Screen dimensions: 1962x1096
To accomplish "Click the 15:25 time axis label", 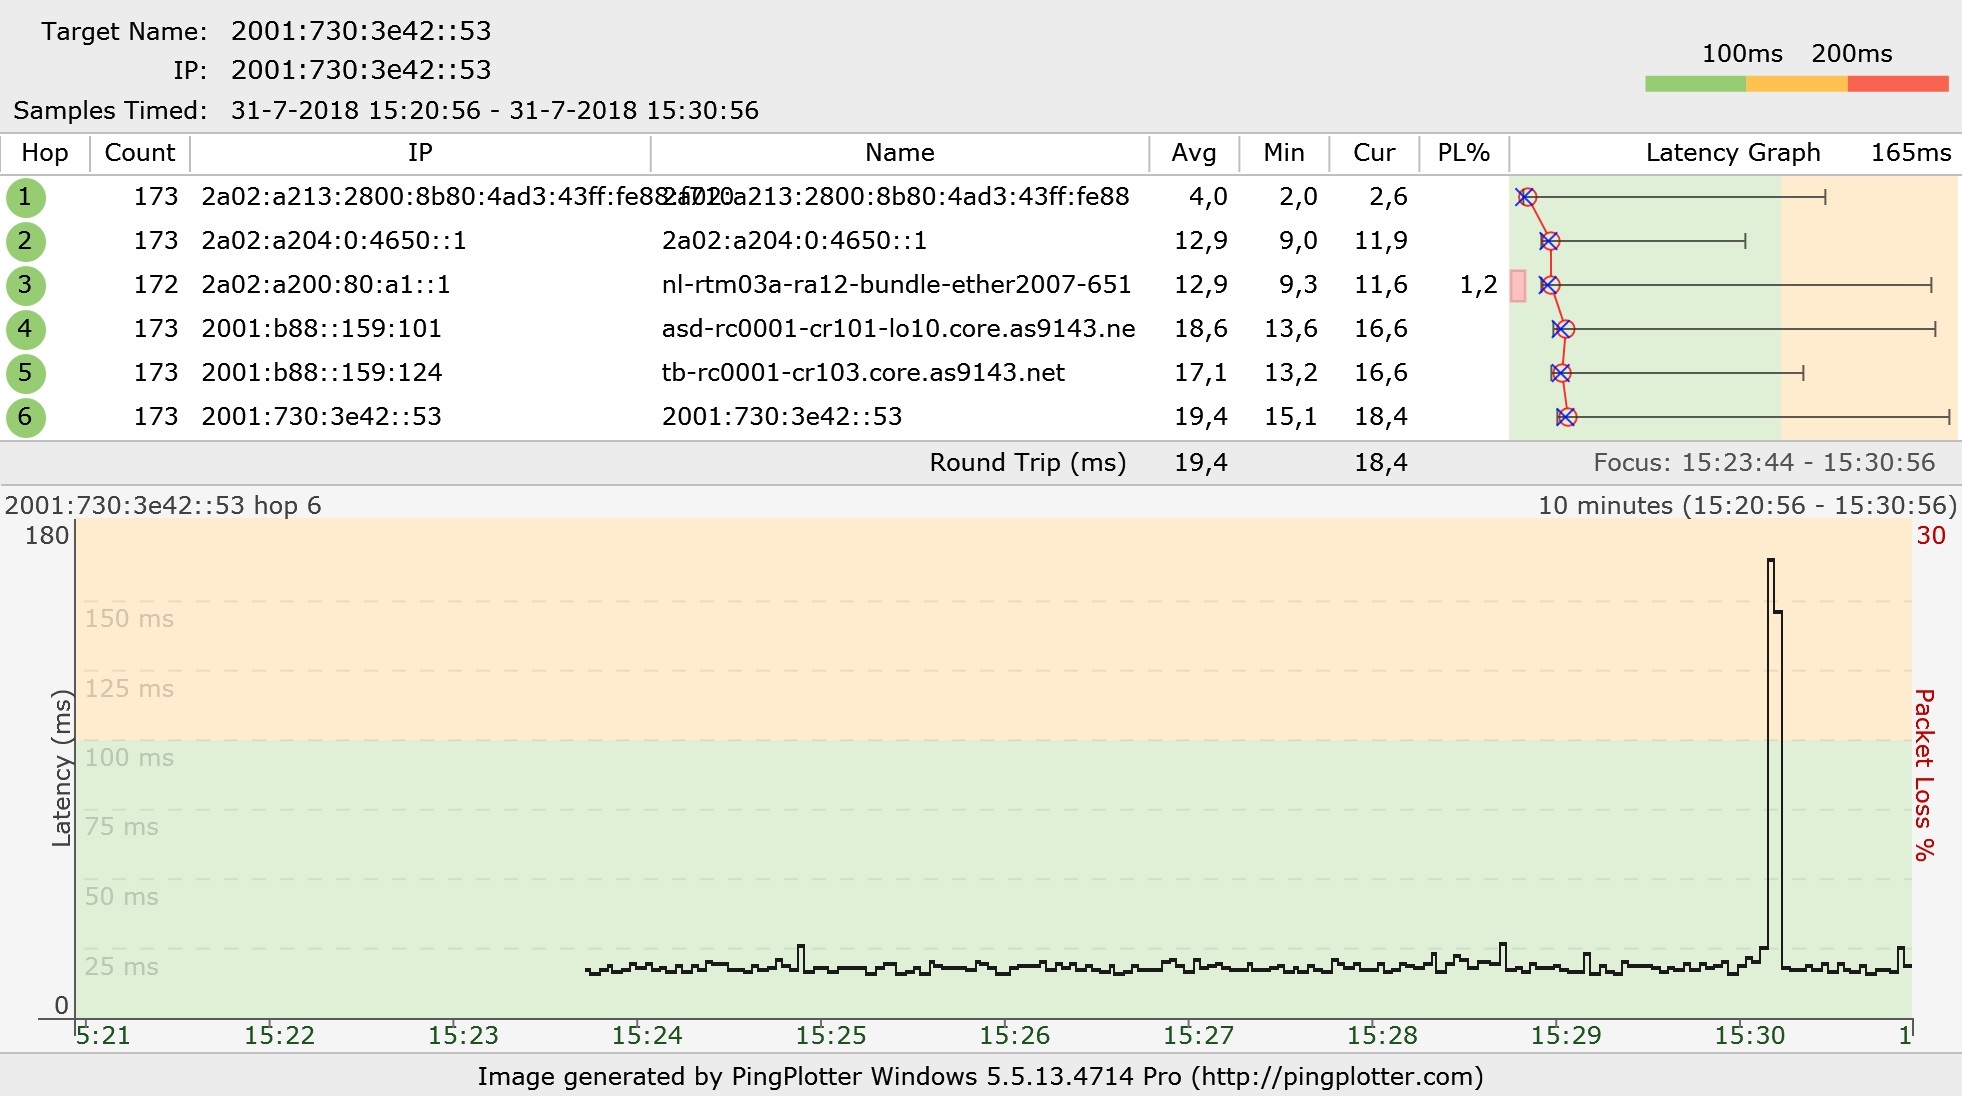I will pos(830,1035).
